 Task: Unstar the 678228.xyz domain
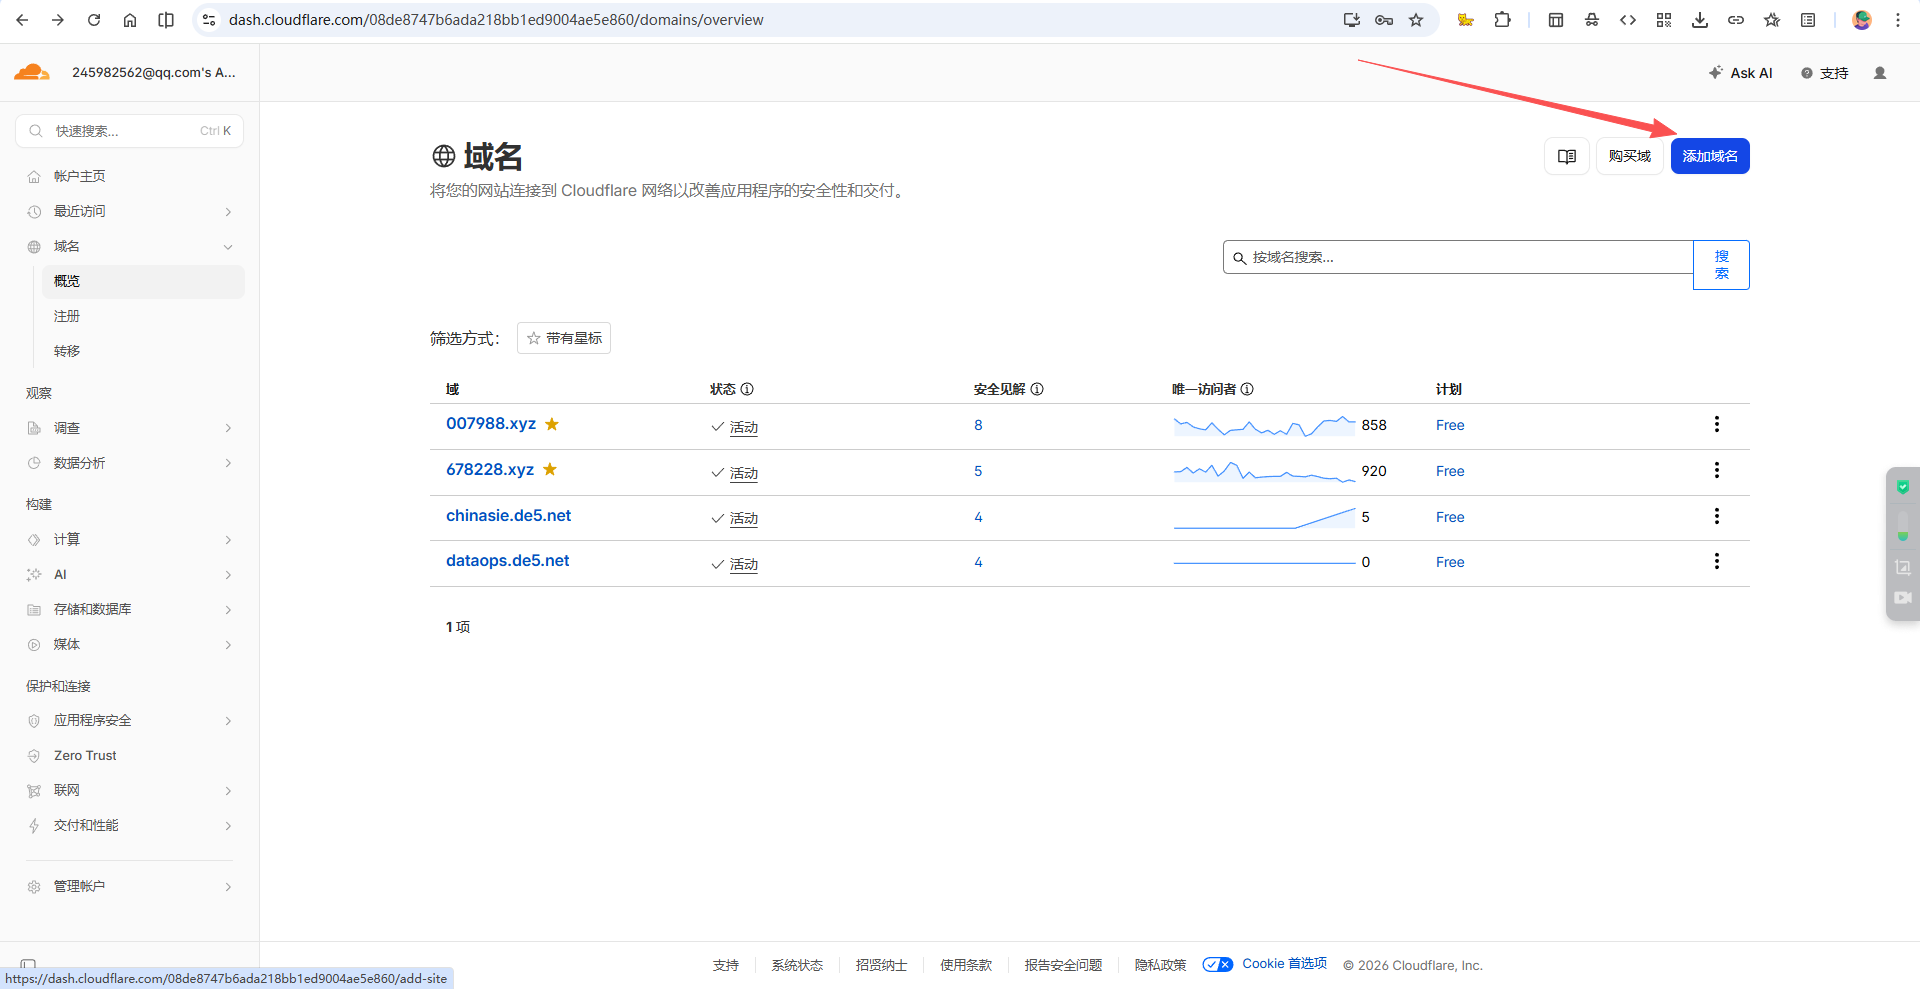coord(550,469)
